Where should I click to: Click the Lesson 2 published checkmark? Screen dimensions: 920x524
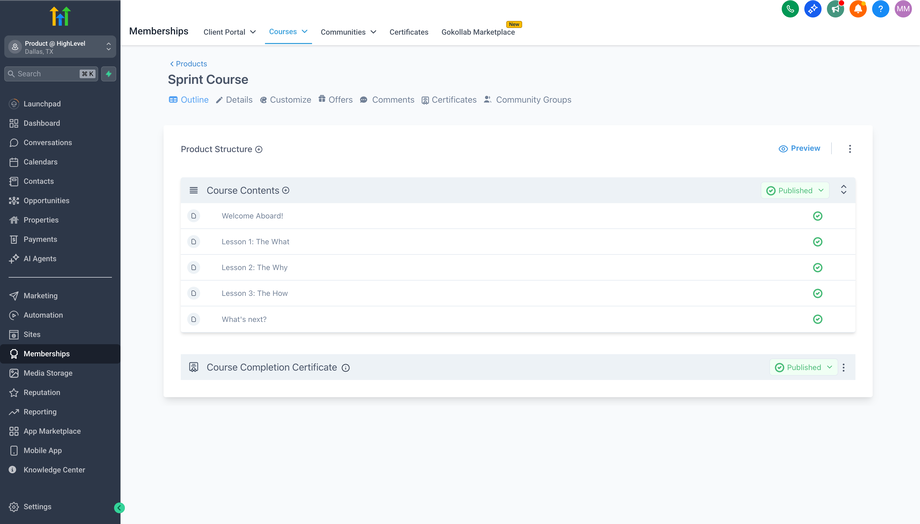point(817,268)
